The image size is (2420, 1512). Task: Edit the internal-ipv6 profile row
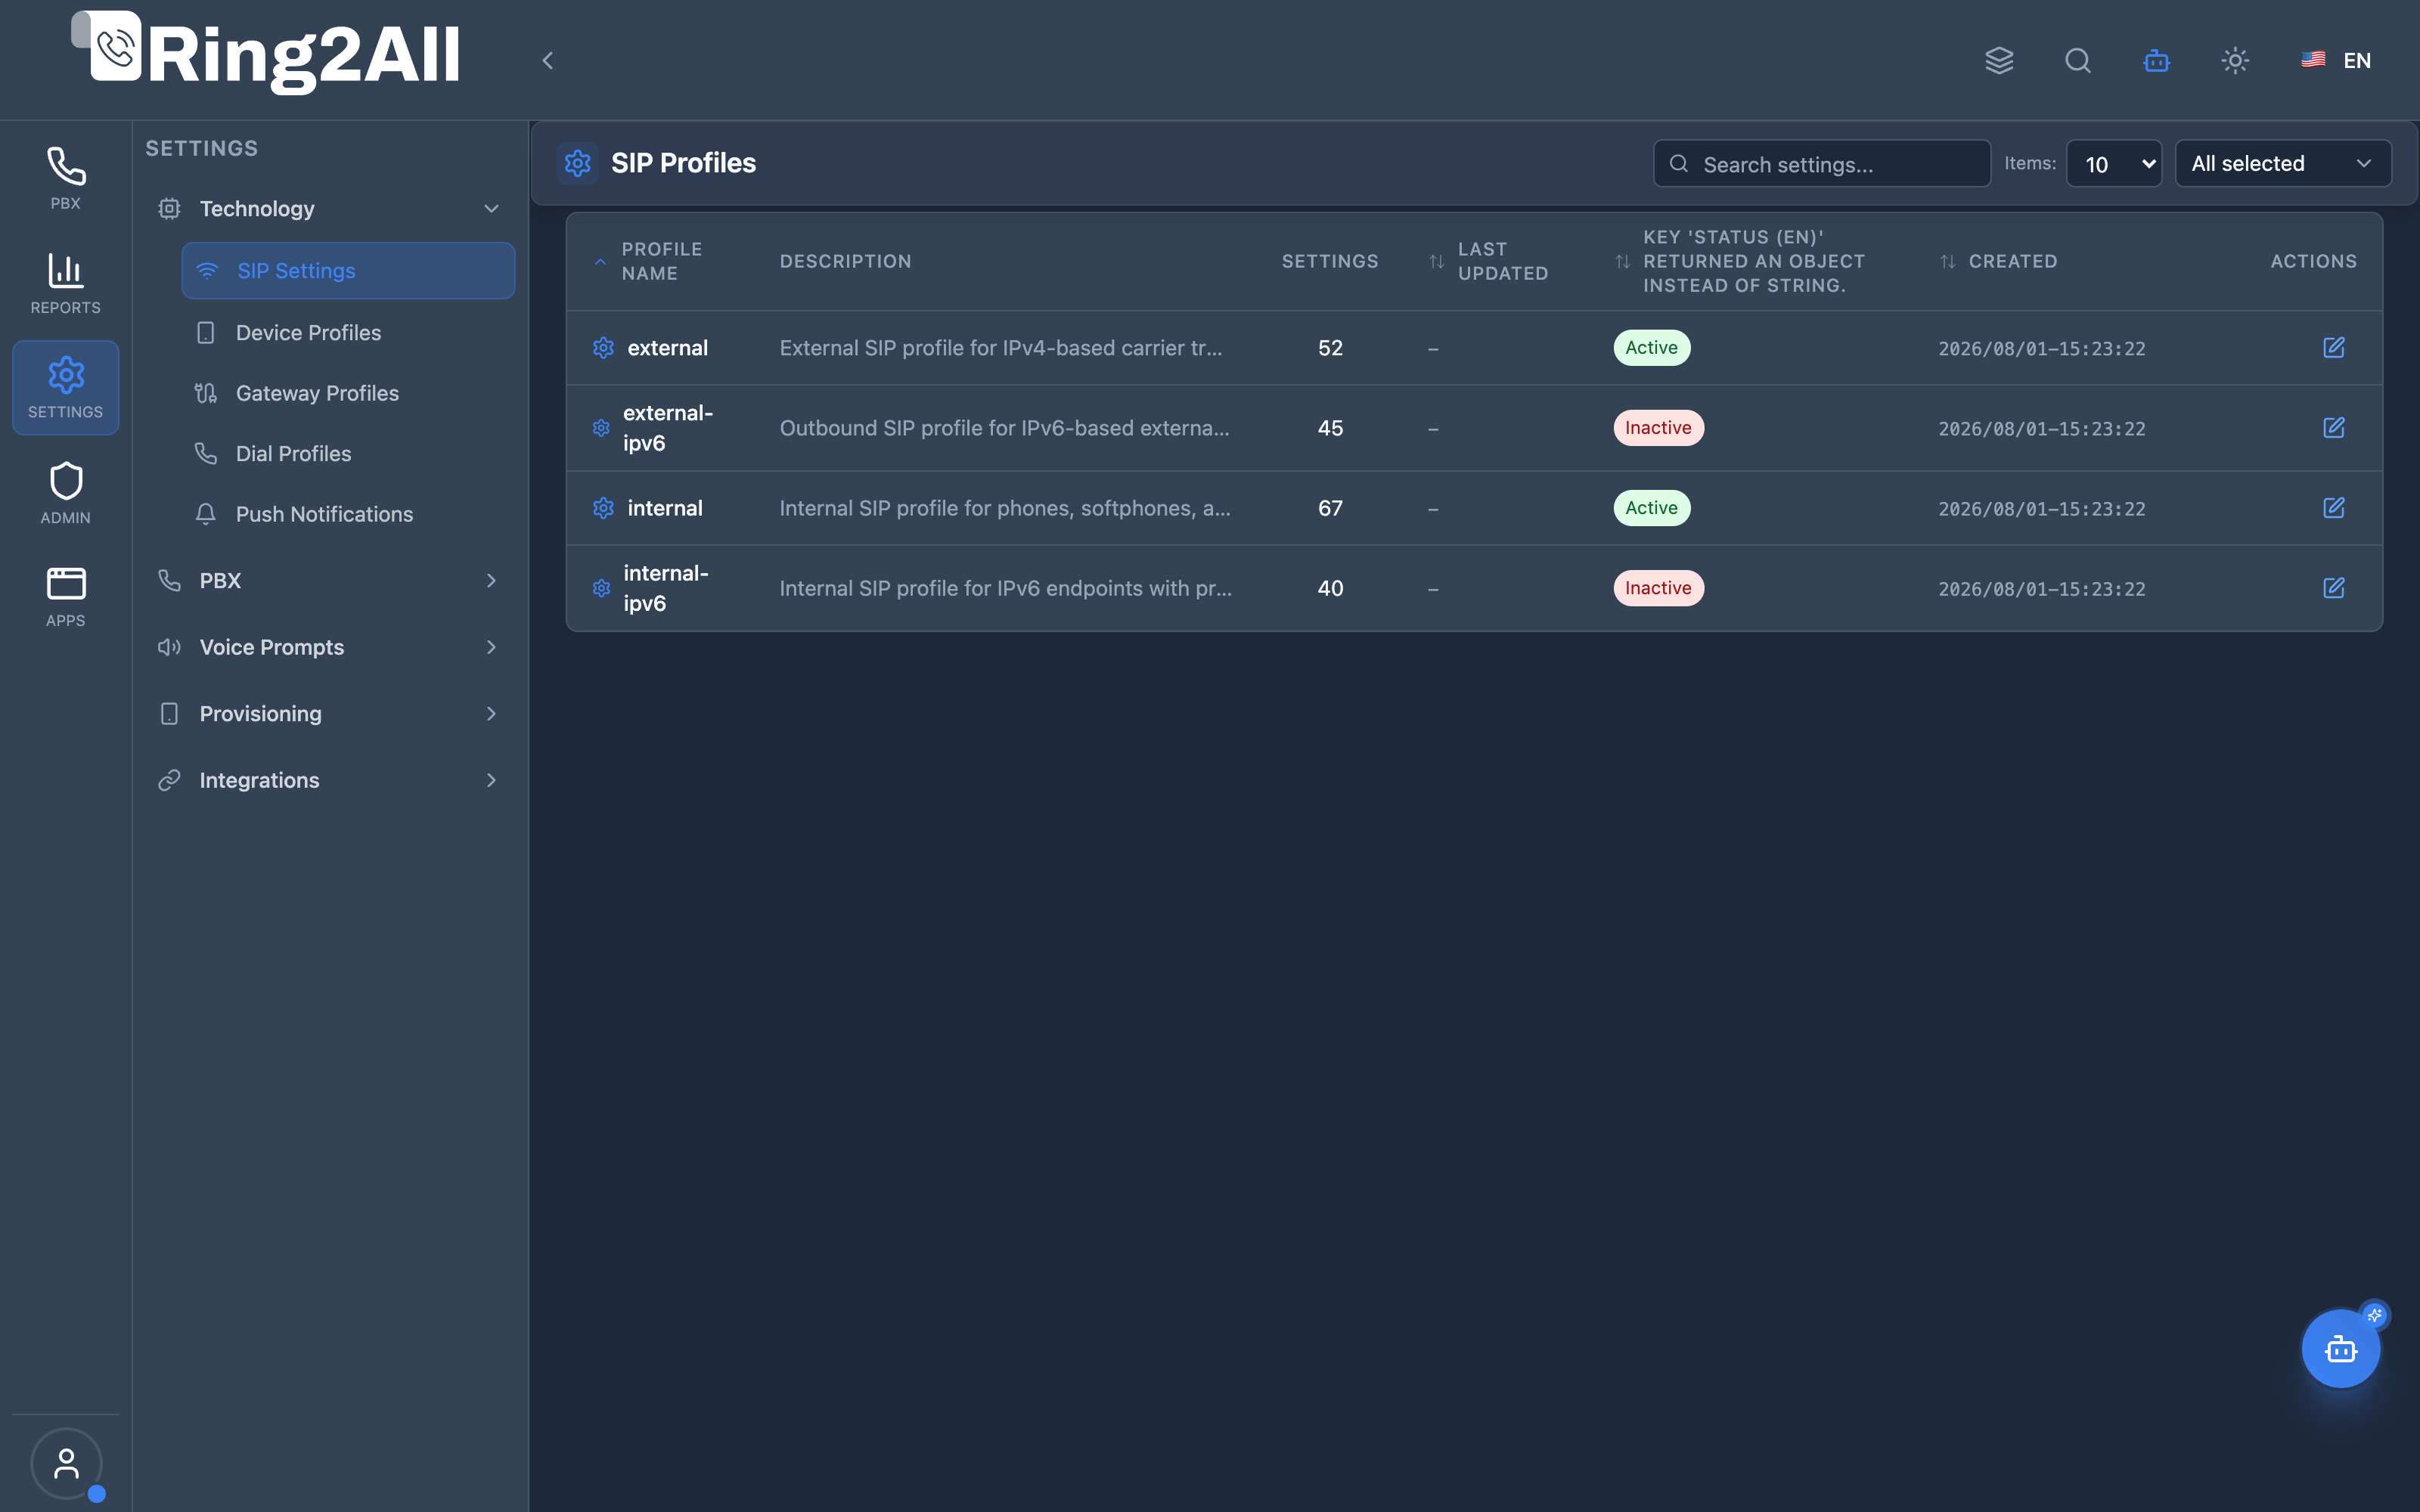pos(2333,587)
